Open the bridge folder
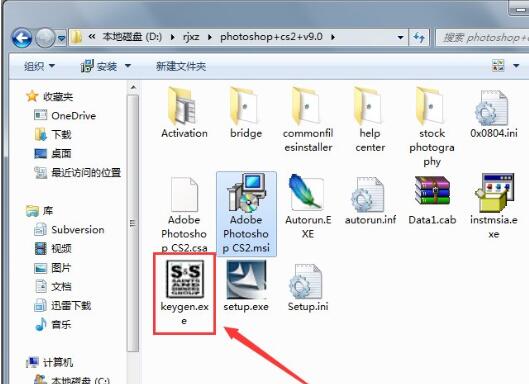Image resolution: width=529 pixels, height=384 pixels. pyautogui.click(x=246, y=113)
